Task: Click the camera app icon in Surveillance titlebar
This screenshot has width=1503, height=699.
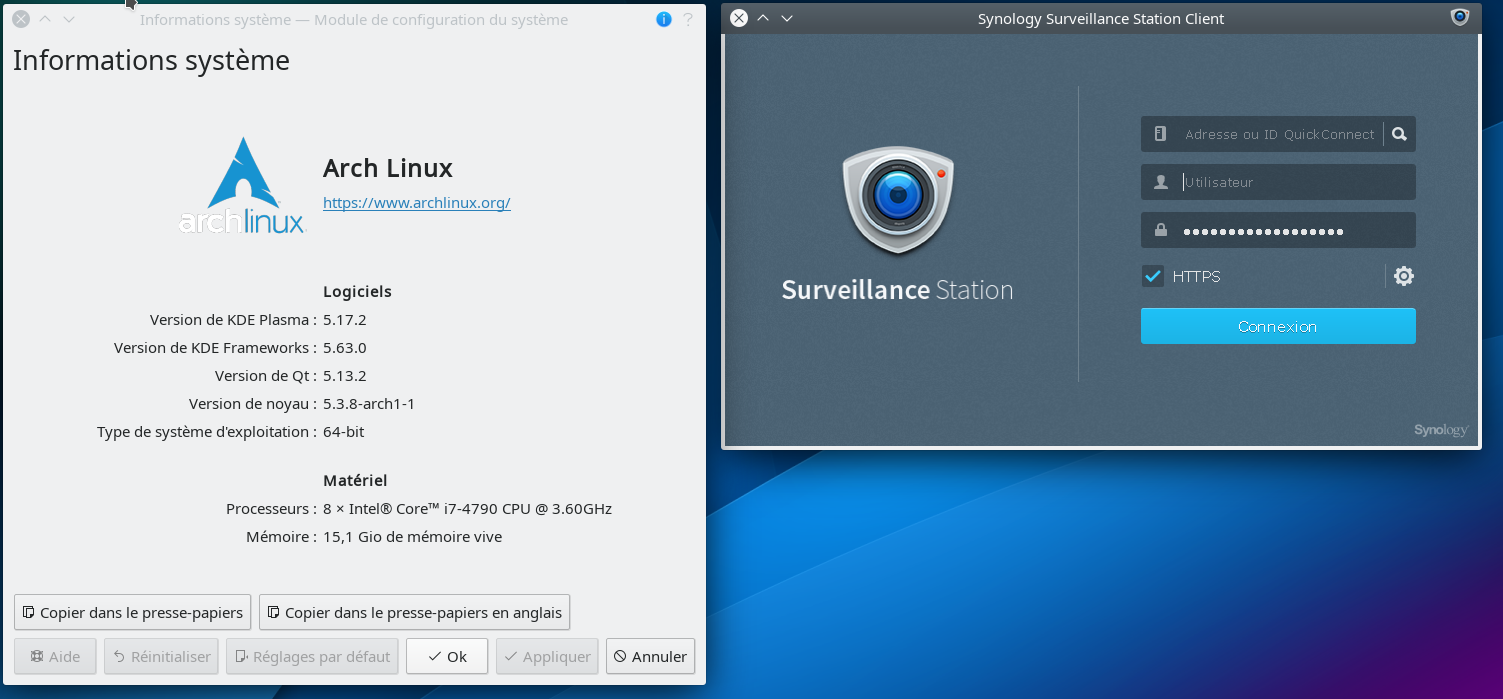Action: point(1460,17)
